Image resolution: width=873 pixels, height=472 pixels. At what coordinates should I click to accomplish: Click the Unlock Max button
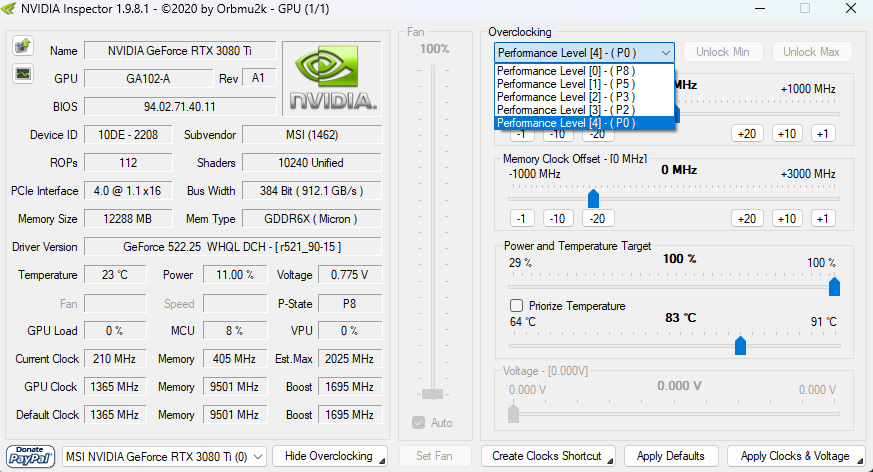pyautogui.click(x=811, y=52)
